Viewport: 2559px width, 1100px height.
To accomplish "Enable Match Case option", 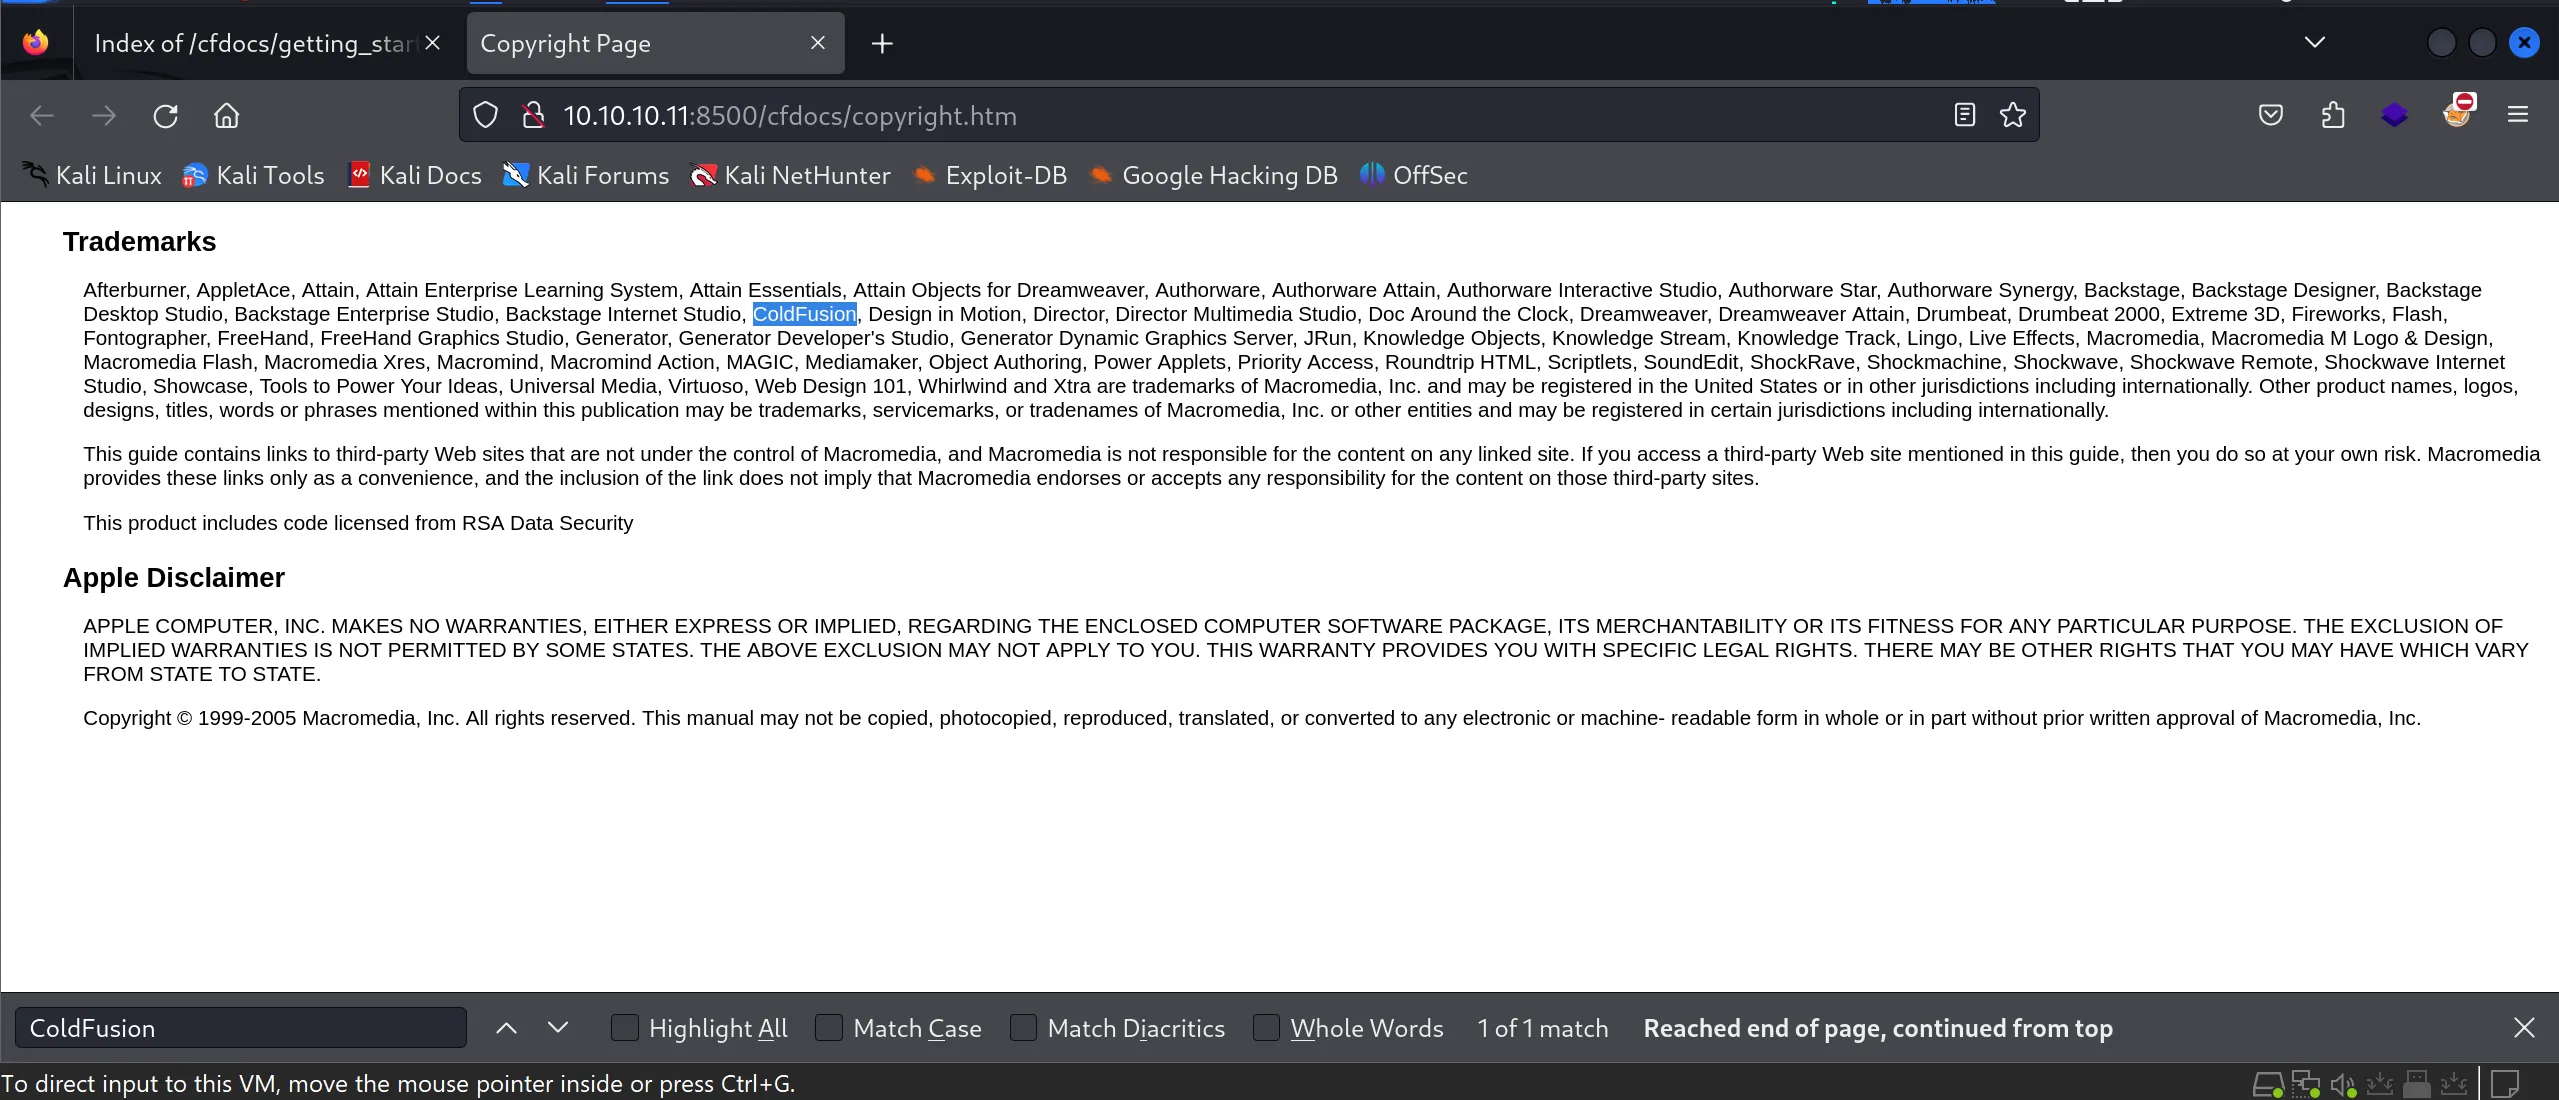I will (x=829, y=1028).
